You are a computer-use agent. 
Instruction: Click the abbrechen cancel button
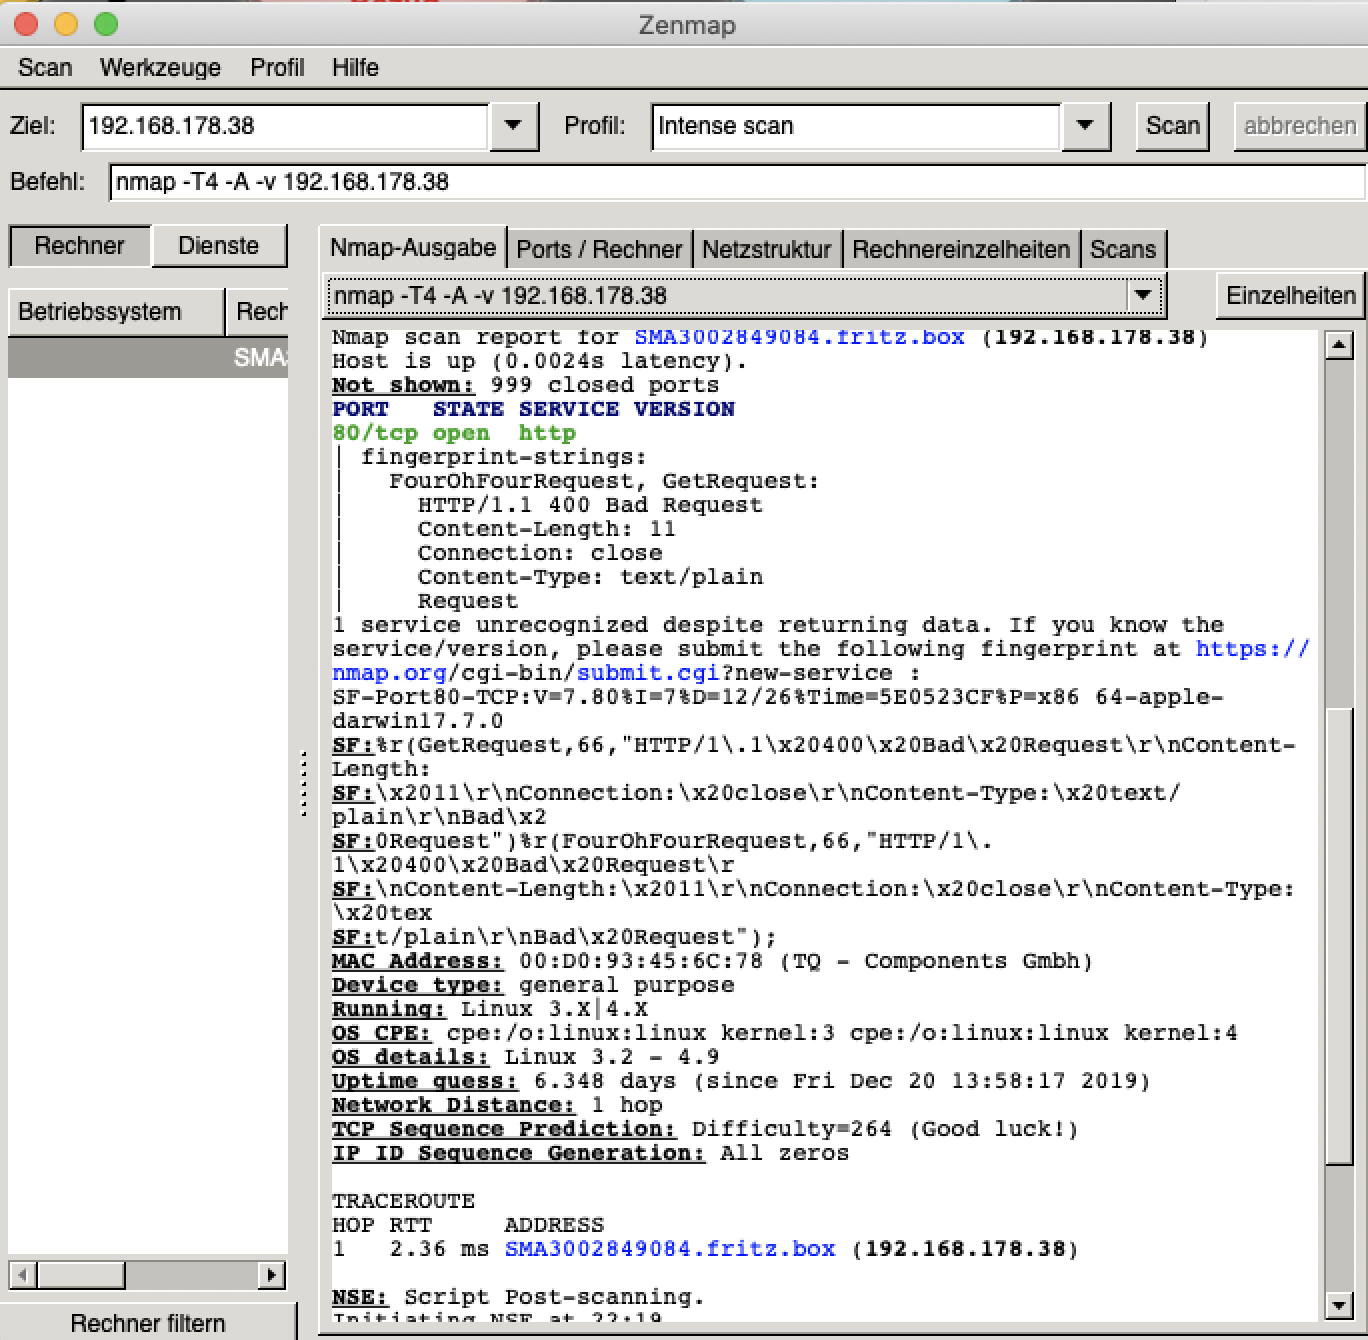click(1299, 126)
